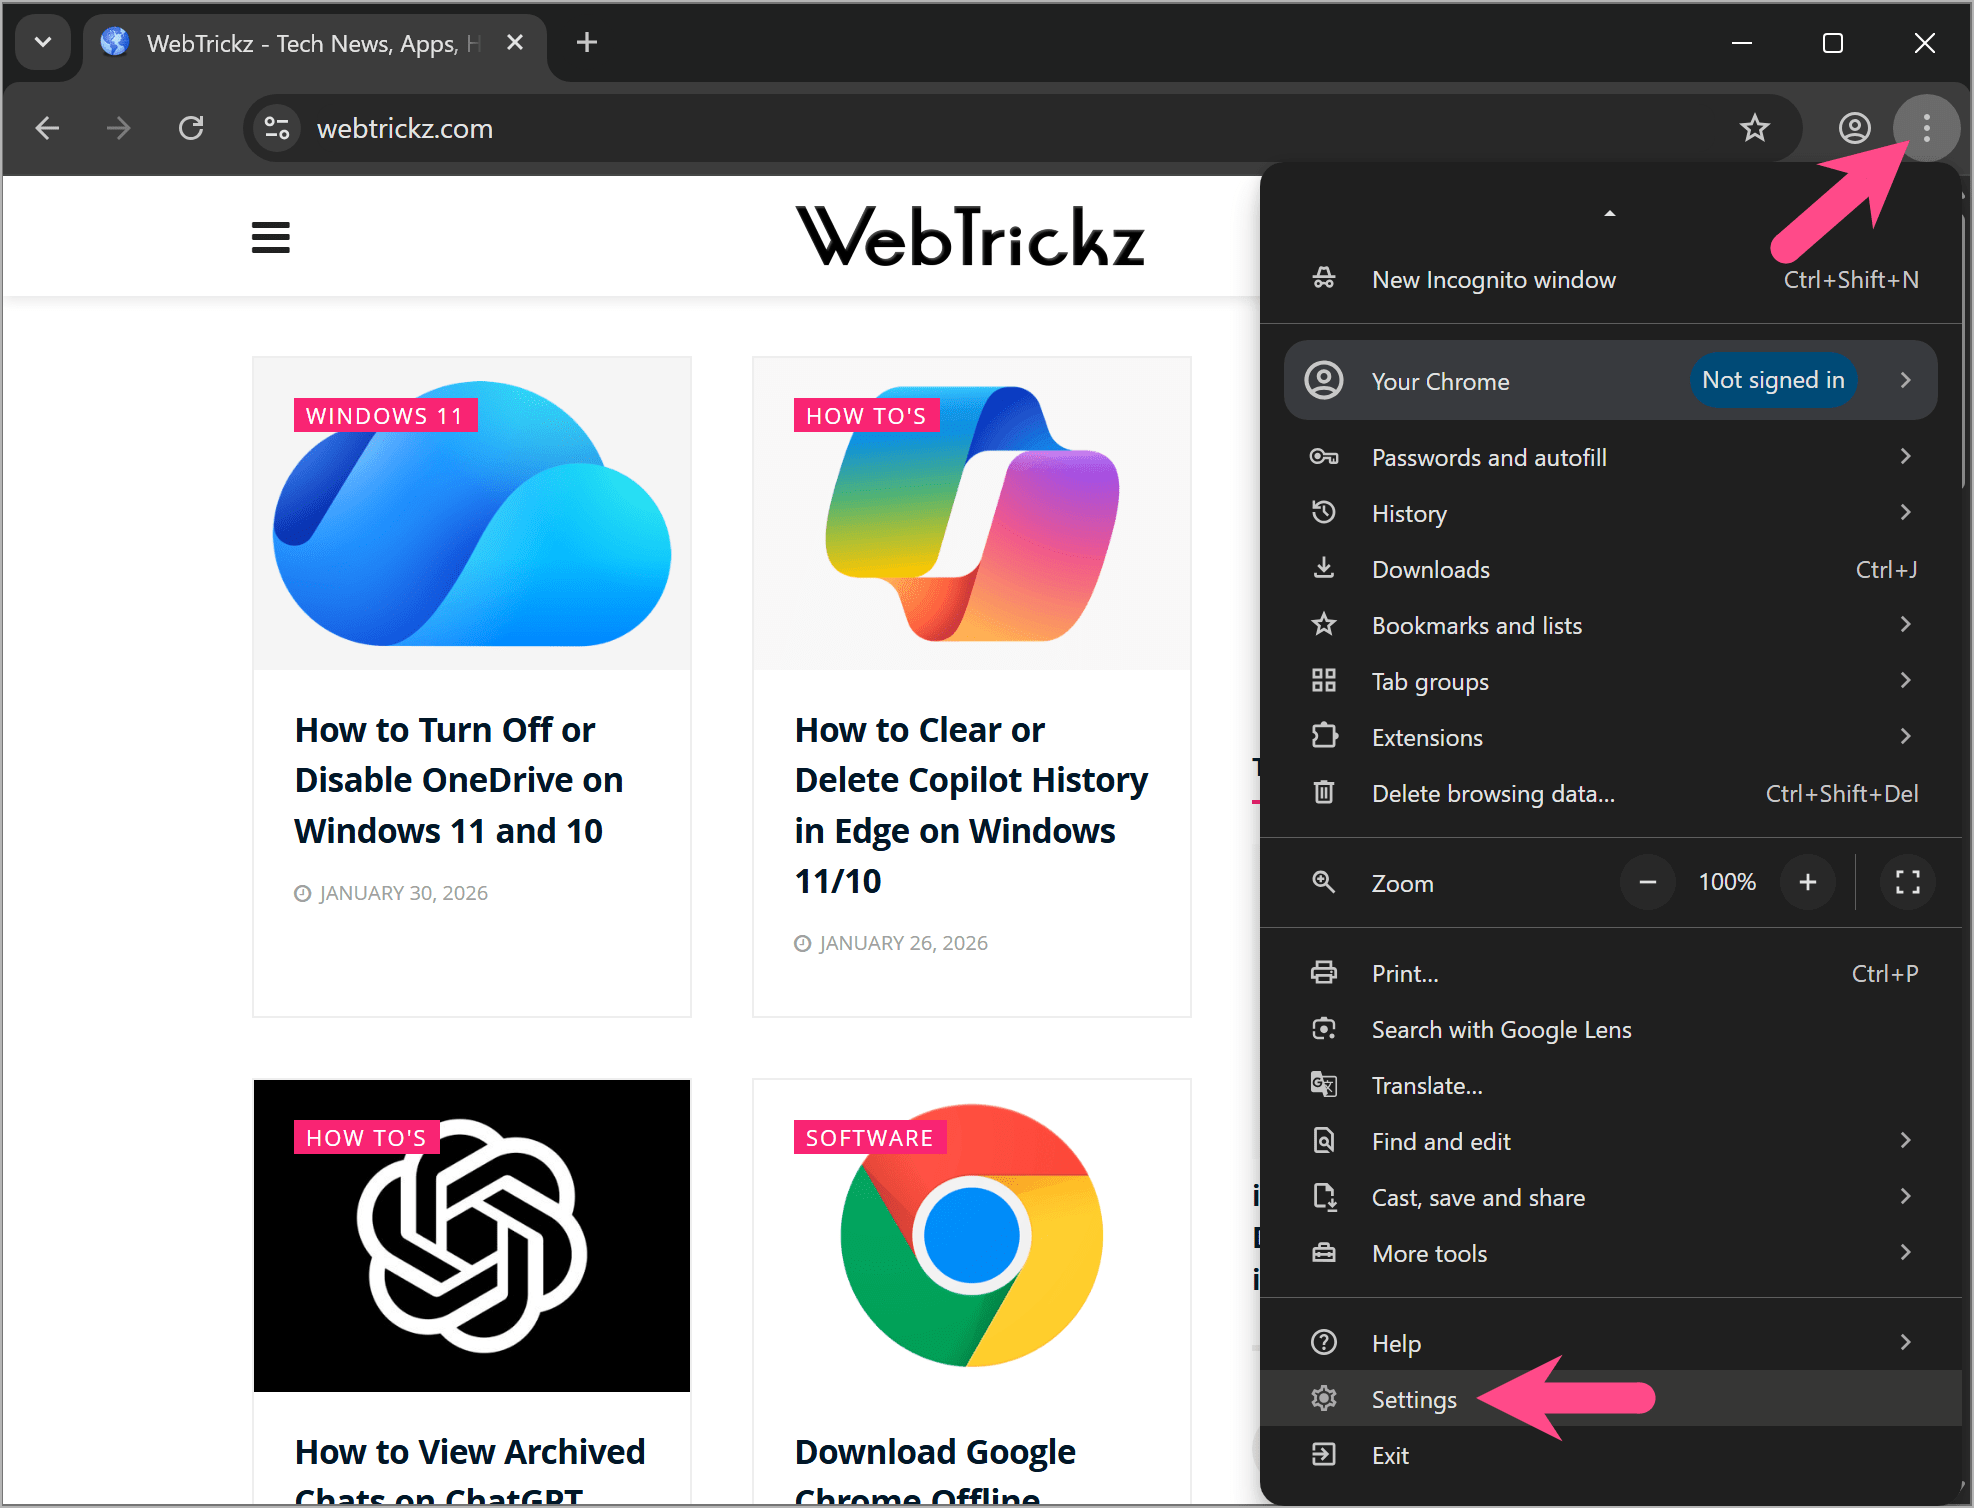
Task: Open Your Chrome profile row
Action: click(x=1610, y=381)
